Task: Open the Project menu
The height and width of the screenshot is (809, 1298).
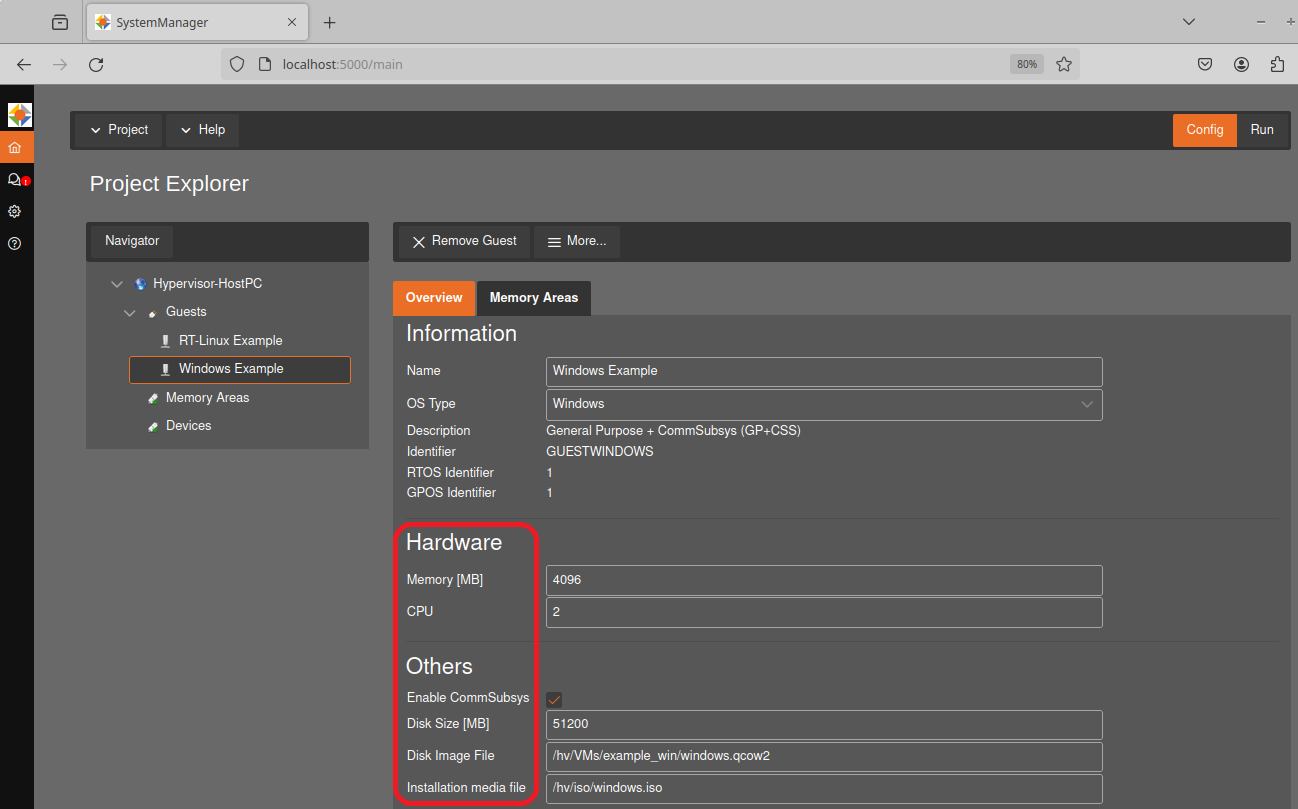Action: point(118,130)
